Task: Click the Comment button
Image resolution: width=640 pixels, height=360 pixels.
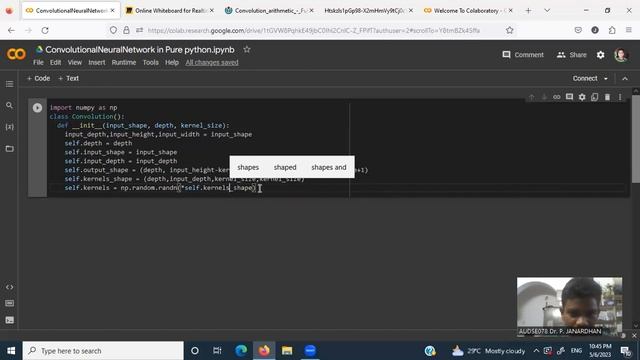Action: [x=523, y=55]
